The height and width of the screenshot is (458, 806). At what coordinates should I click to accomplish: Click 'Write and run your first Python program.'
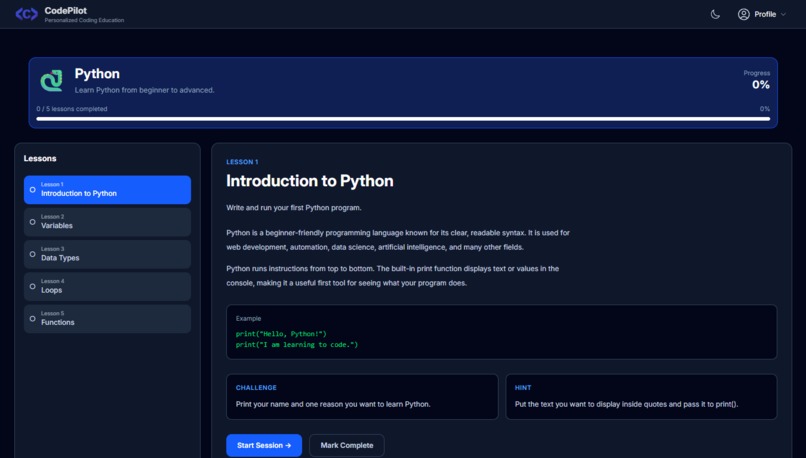[x=294, y=208]
